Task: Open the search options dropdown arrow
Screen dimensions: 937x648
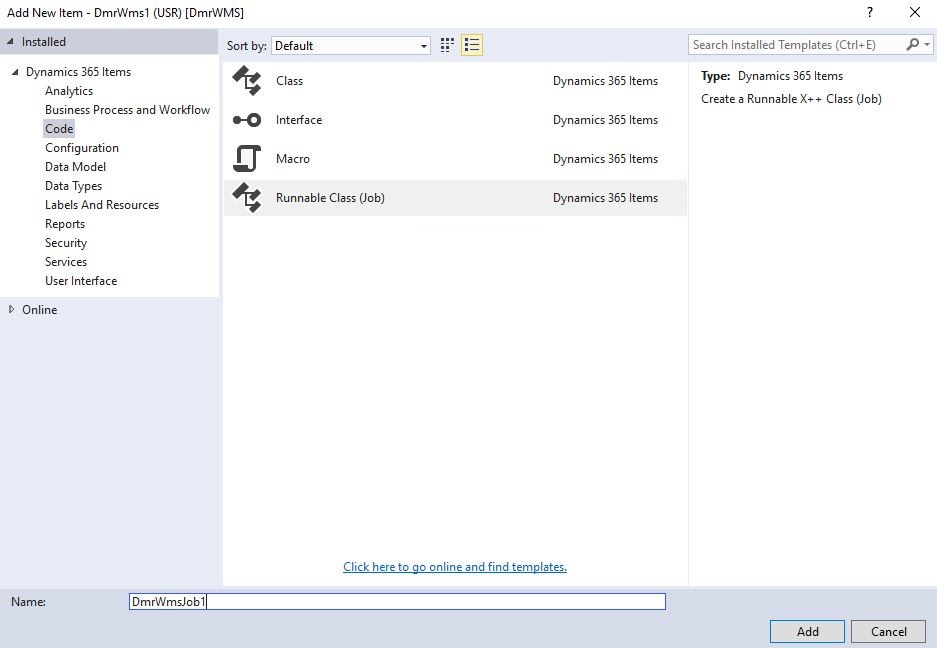Action: point(927,45)
